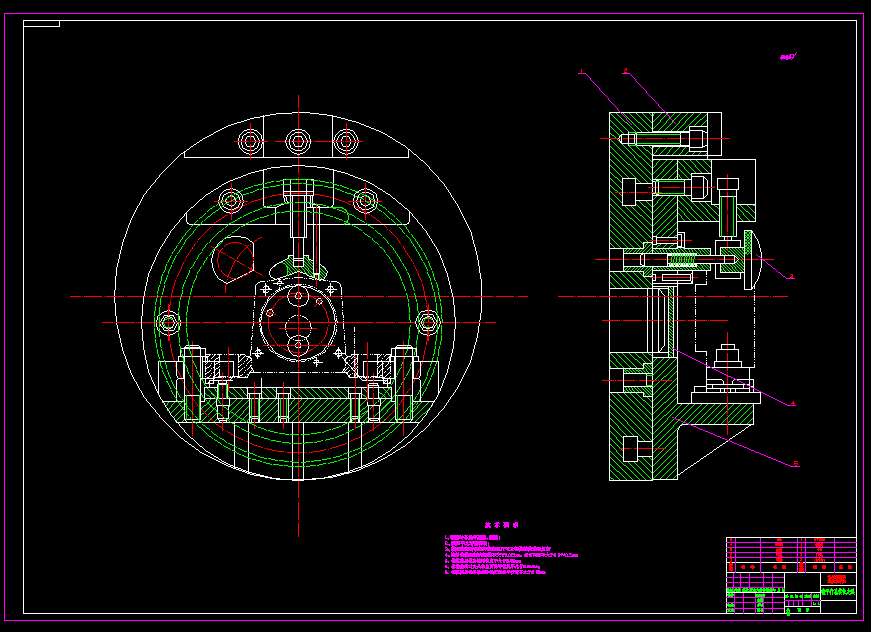Viewport: 871px width, 632px height.
Task: Pick the left bolt of the top clamp plate
Action: (250, 141)
